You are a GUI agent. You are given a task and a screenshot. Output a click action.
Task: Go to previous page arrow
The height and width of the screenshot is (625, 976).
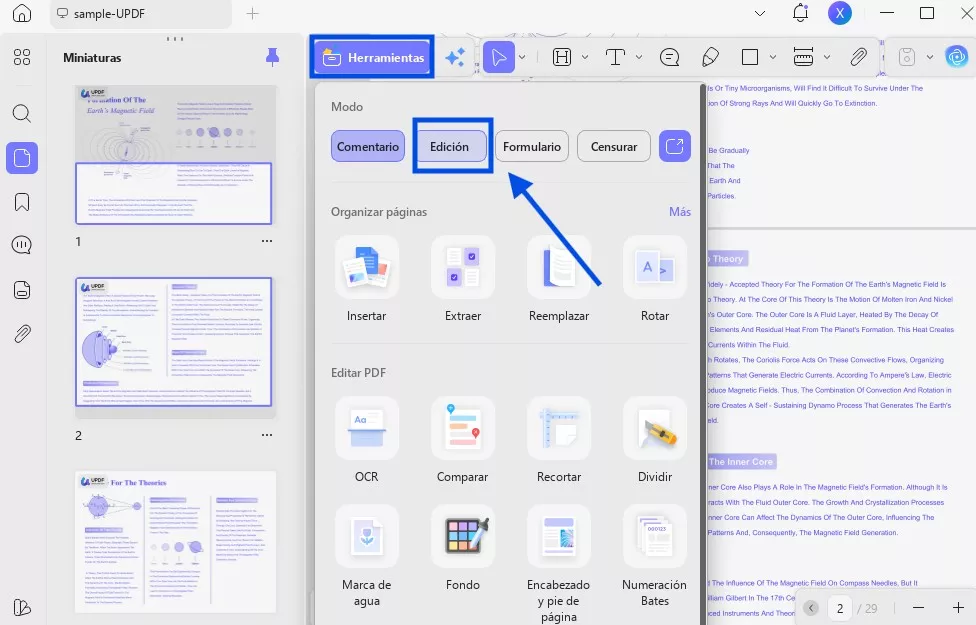811,608
